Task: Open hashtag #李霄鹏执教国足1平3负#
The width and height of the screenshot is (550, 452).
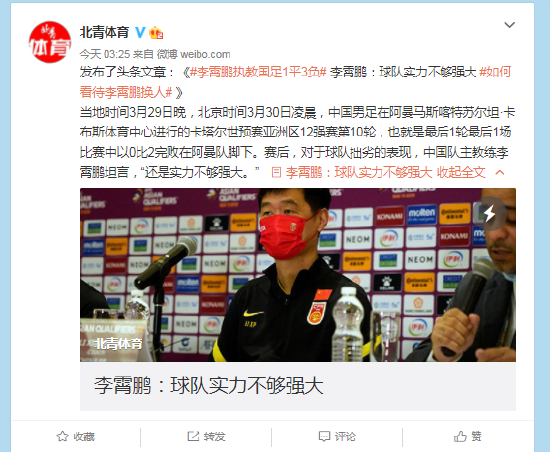Action: (x=258, y=72)
